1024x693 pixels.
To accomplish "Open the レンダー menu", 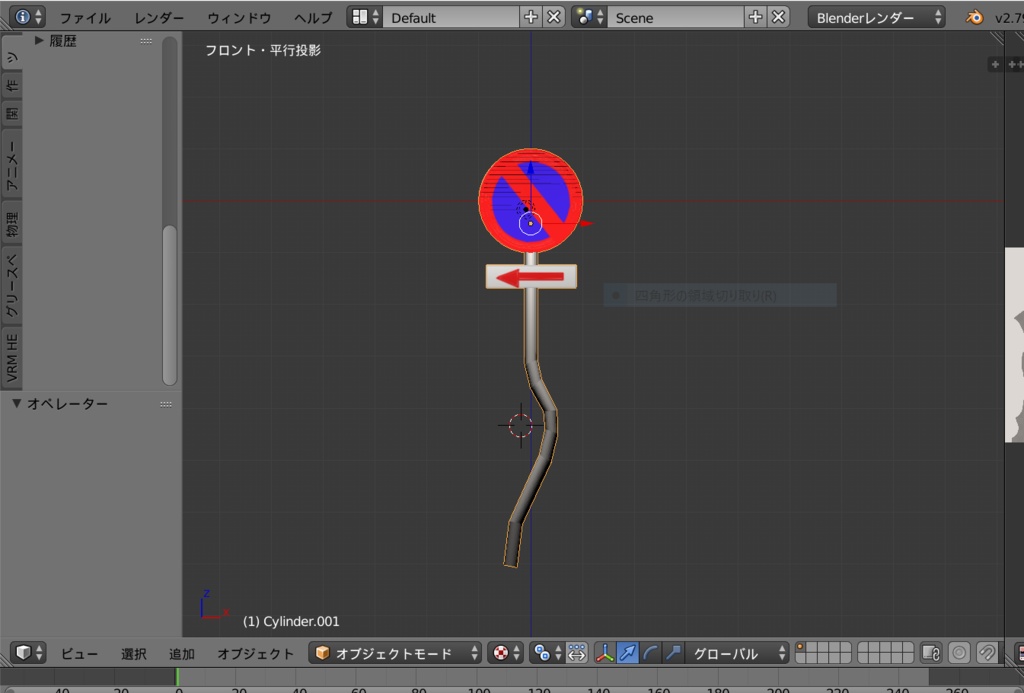I will (x=159, y=18).
